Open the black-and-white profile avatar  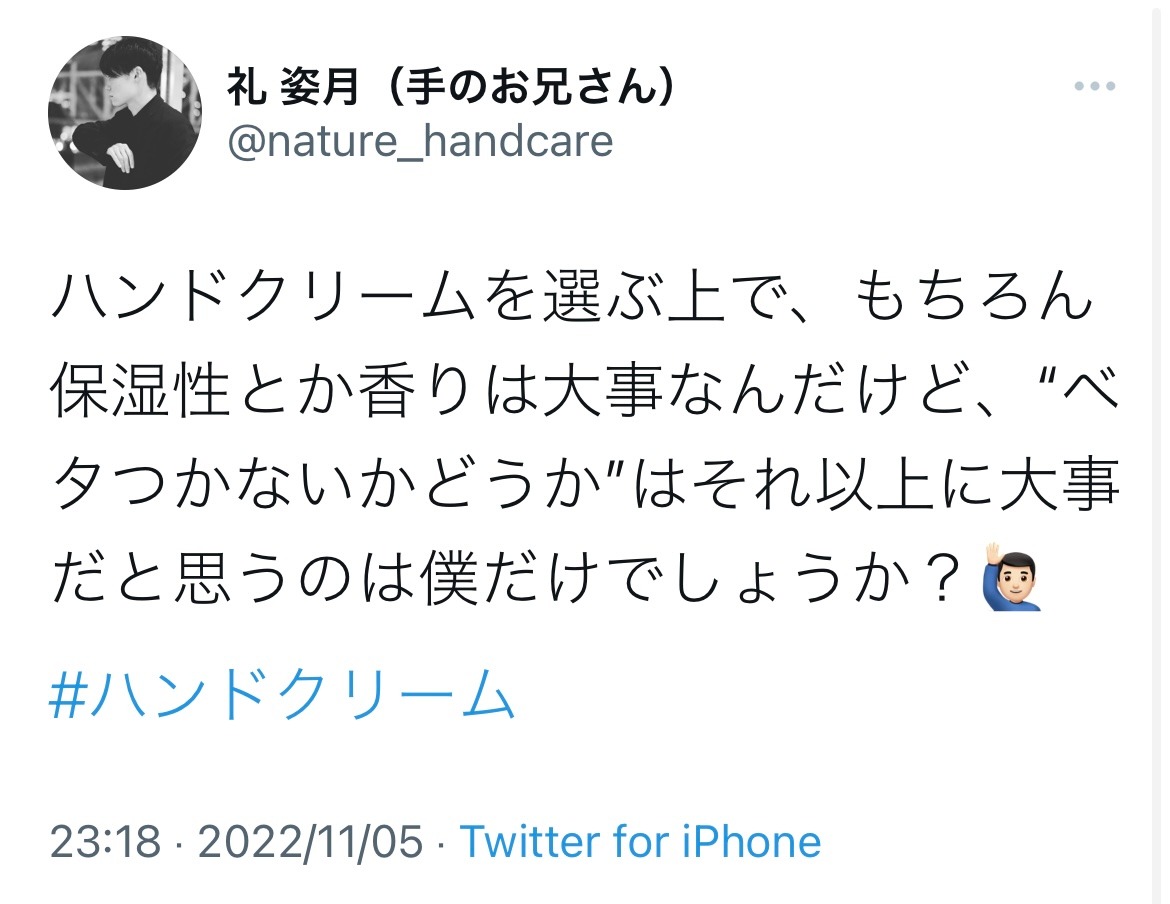(x=125, y=113)
